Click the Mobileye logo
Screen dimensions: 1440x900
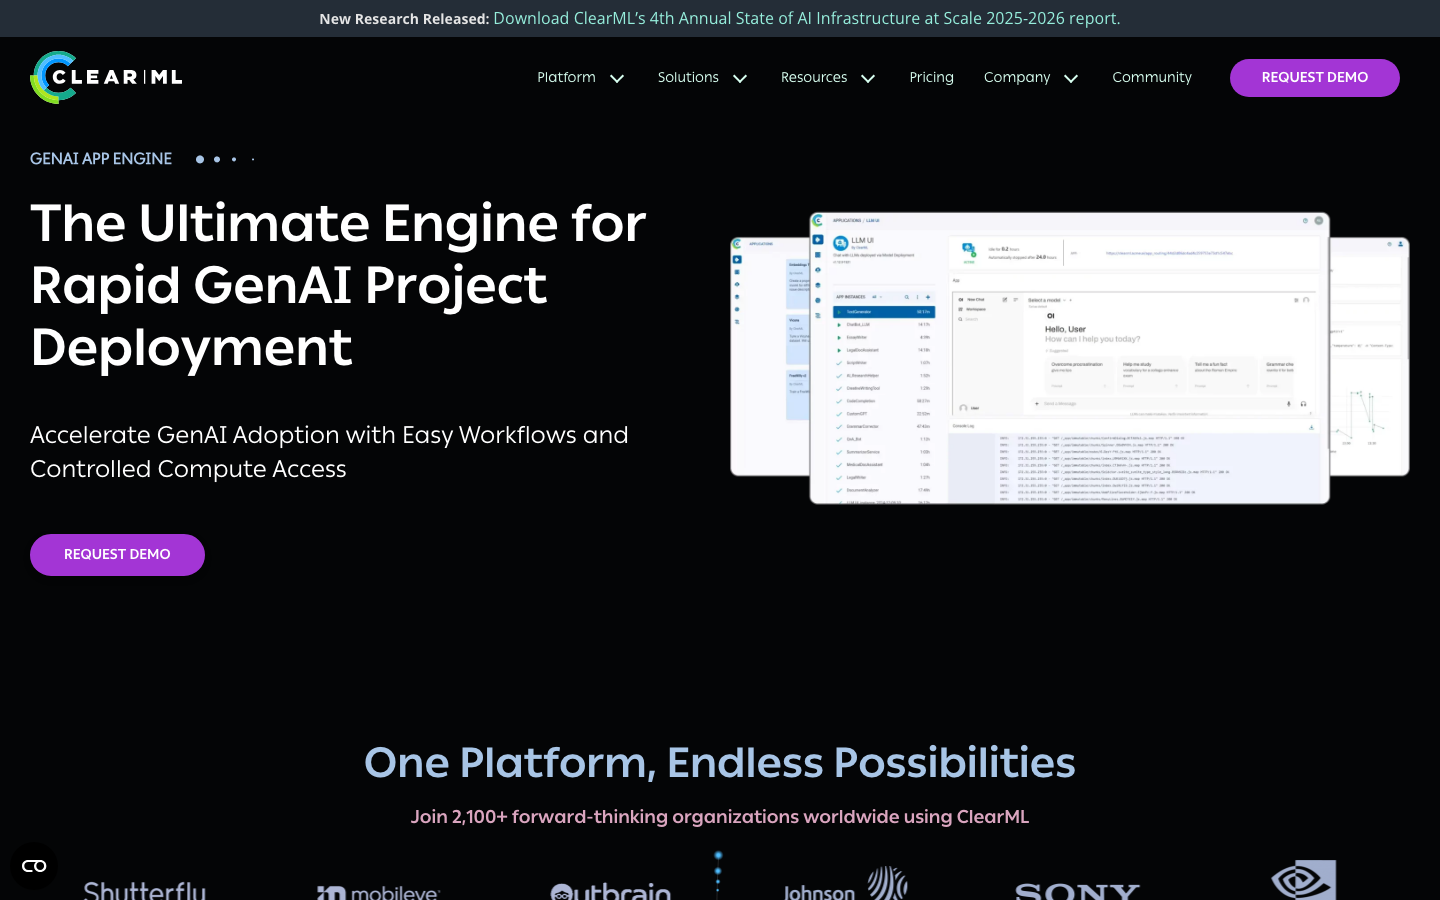378,891
